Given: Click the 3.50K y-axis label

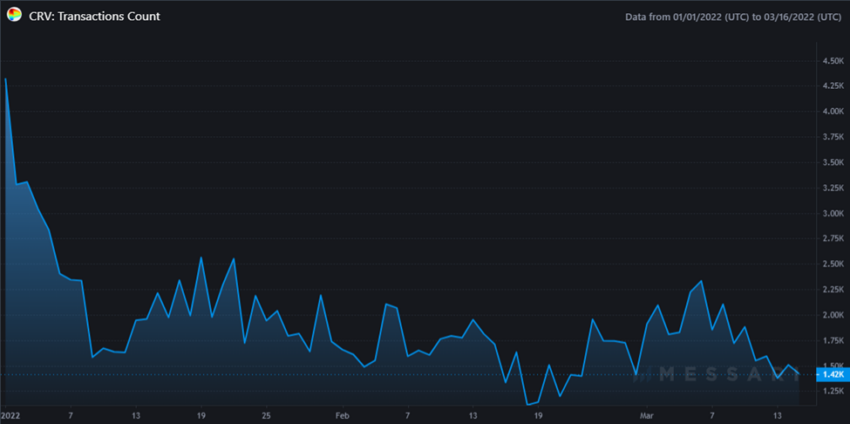Looking at the screenshot, I should (x=833, y=163).
